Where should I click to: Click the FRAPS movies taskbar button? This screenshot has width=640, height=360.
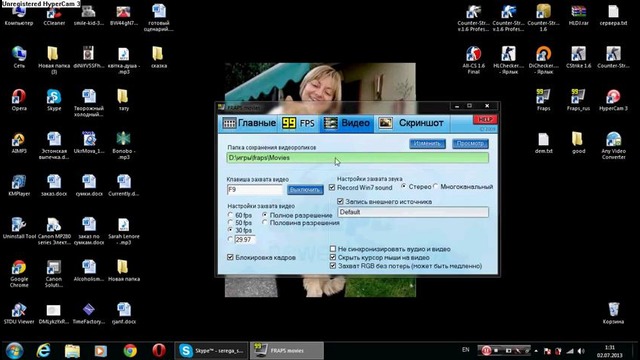click(287, 351)
